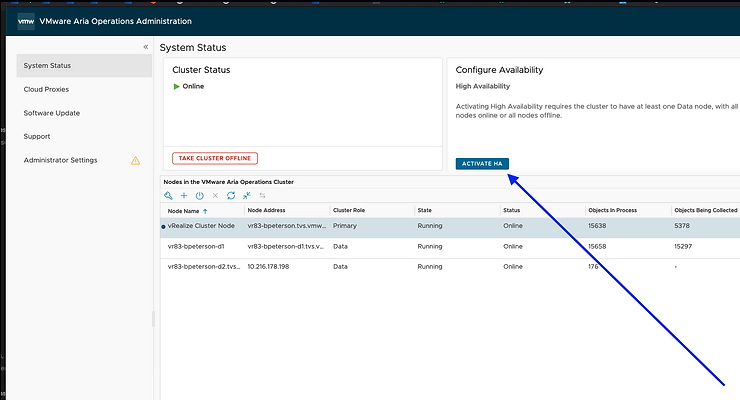Click the 10.216.178.198 node address cell
The height and width of the screenshot is (400, 740).
point(268,267)
